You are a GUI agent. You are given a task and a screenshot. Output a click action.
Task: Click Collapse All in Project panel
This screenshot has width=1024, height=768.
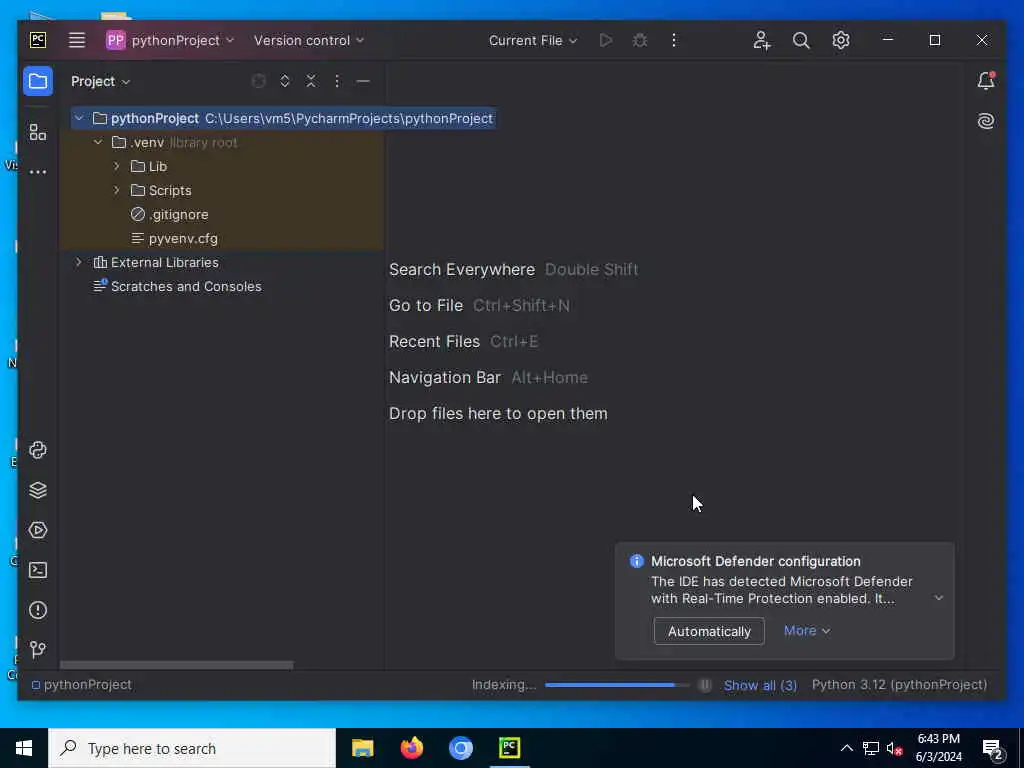pos(311,81)
